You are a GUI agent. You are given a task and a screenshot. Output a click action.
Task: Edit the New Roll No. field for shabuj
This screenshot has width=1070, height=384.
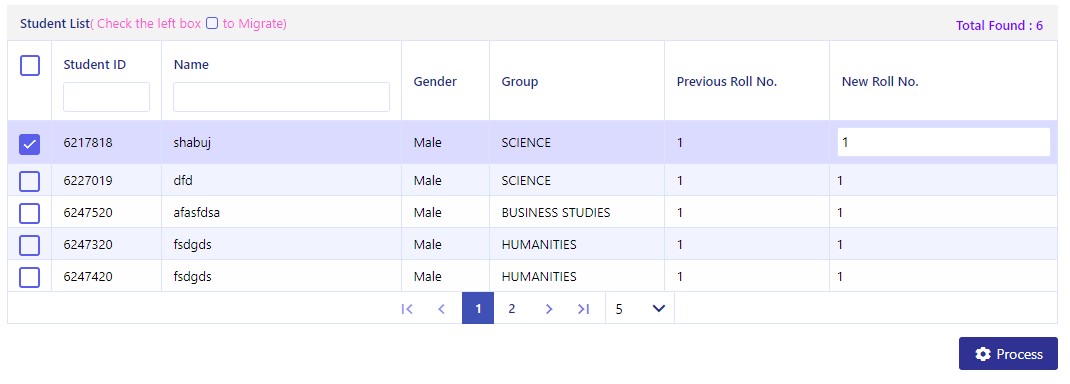click(x=944, y=143)
